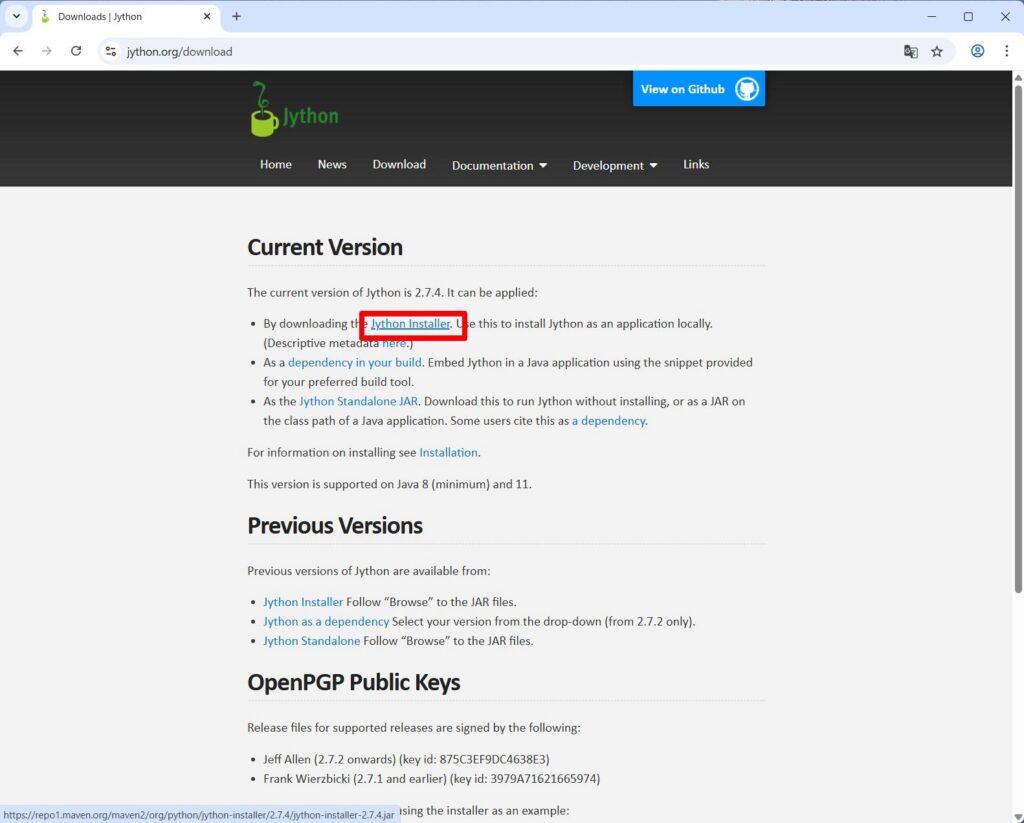Go to the Home navigation item
1024x823 pixels.
pyautogui.click(x=276, y=165)
